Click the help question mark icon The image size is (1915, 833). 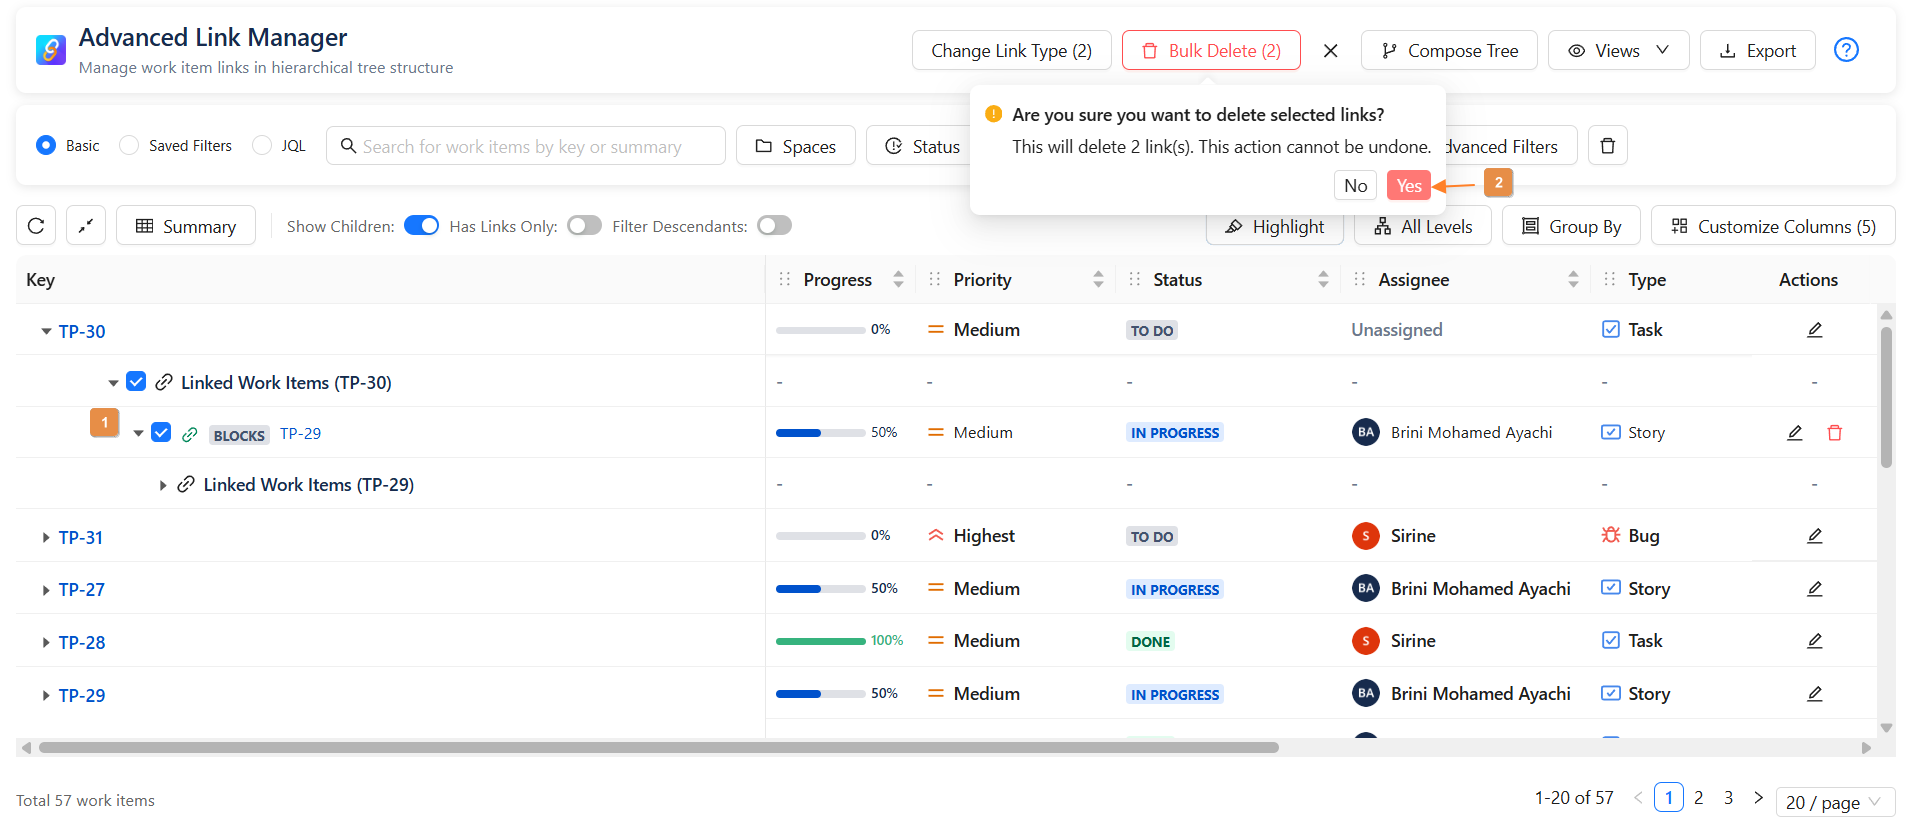pyautogui.click(x=1846, y=50)
